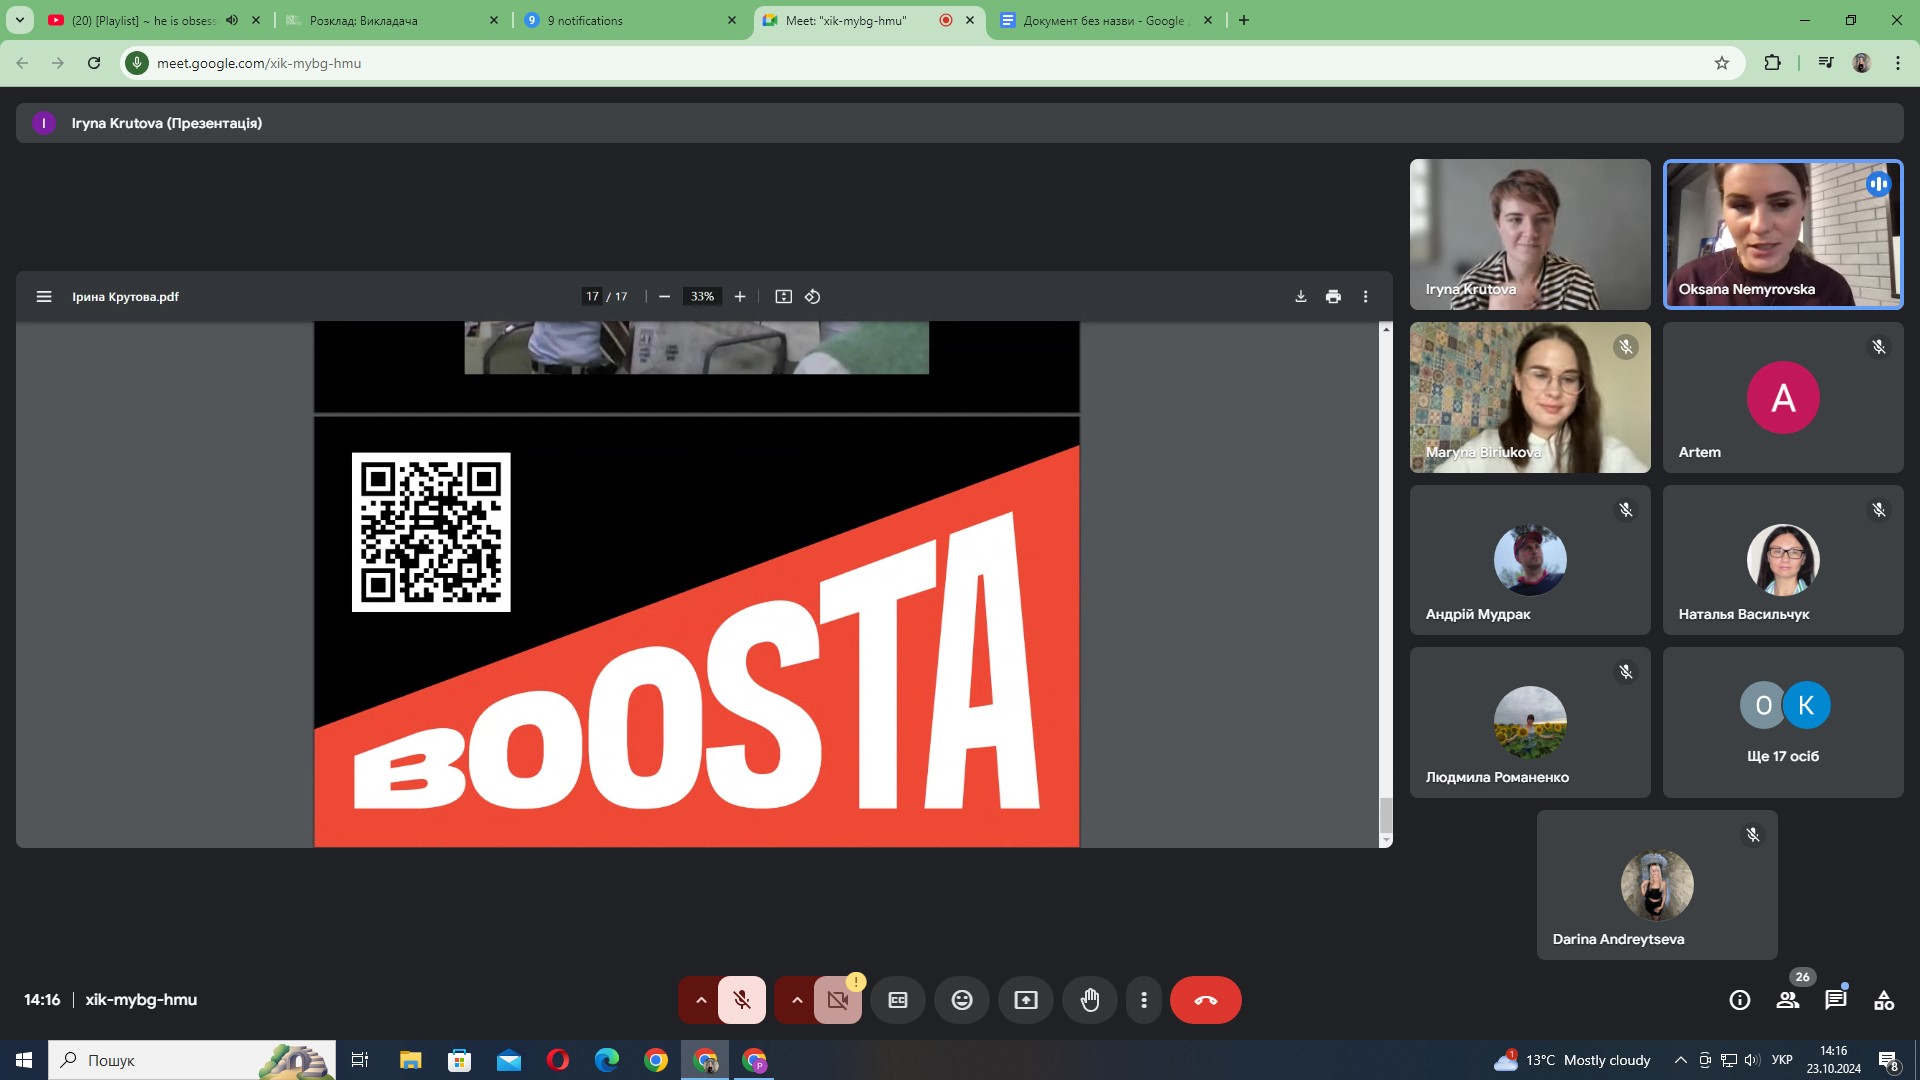Click the Darina Andreytseva participant tile
The image size is (1920, 1080).
click(1657, 885)
